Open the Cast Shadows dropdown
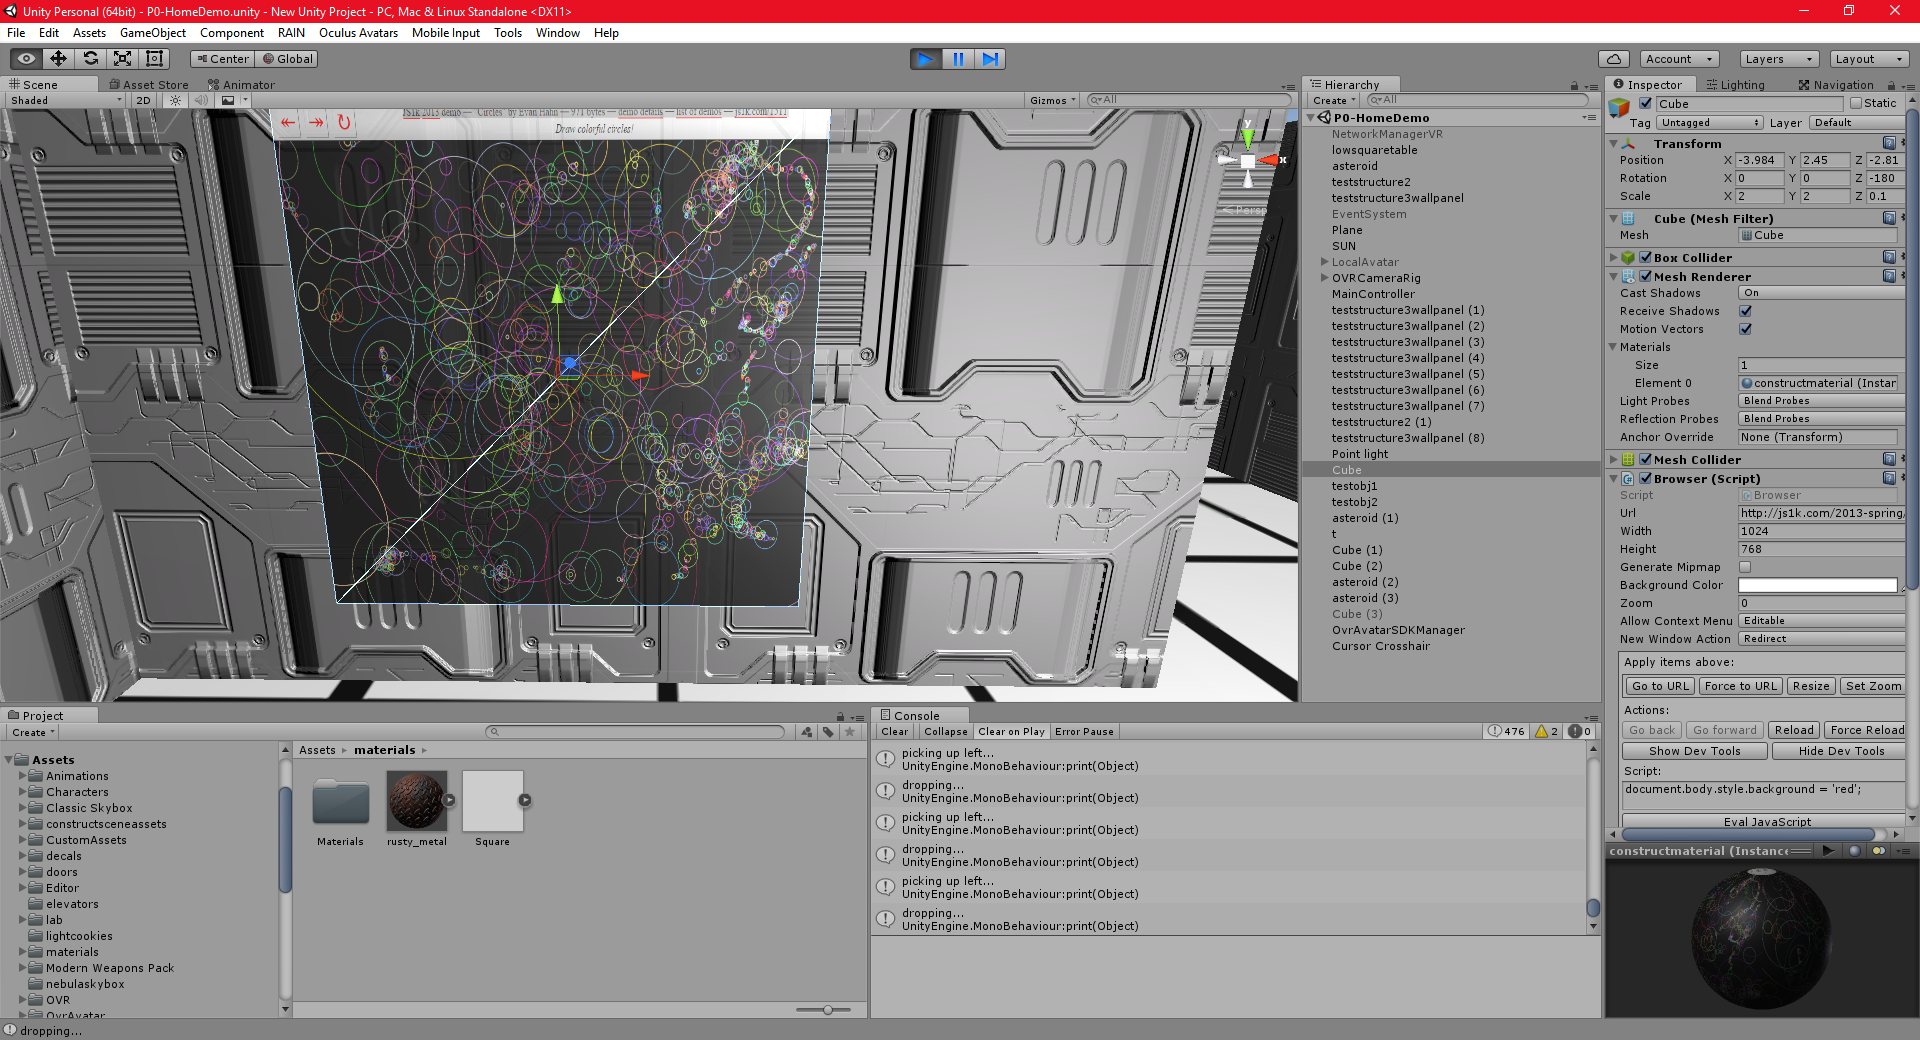 click(1821, 293)
